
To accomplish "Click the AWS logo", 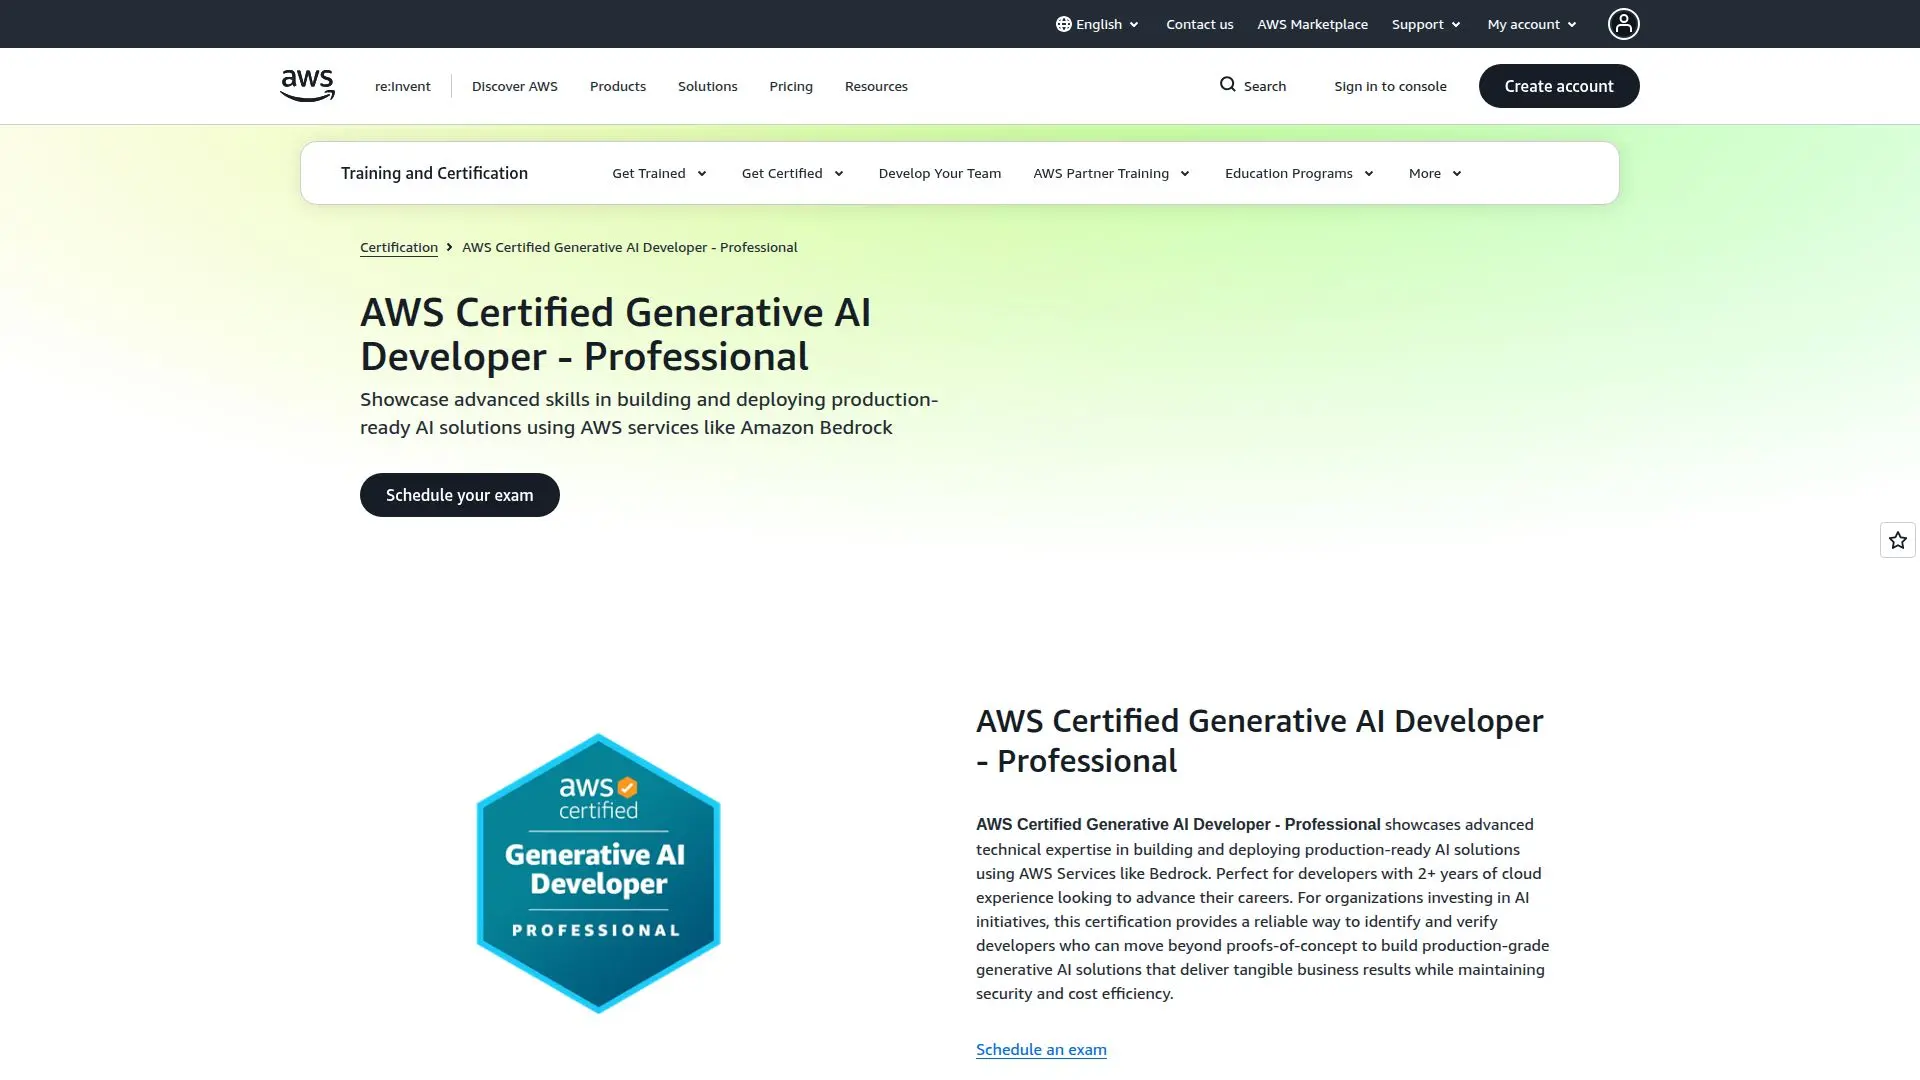I will pyautogui.click(x=307, y=86).
